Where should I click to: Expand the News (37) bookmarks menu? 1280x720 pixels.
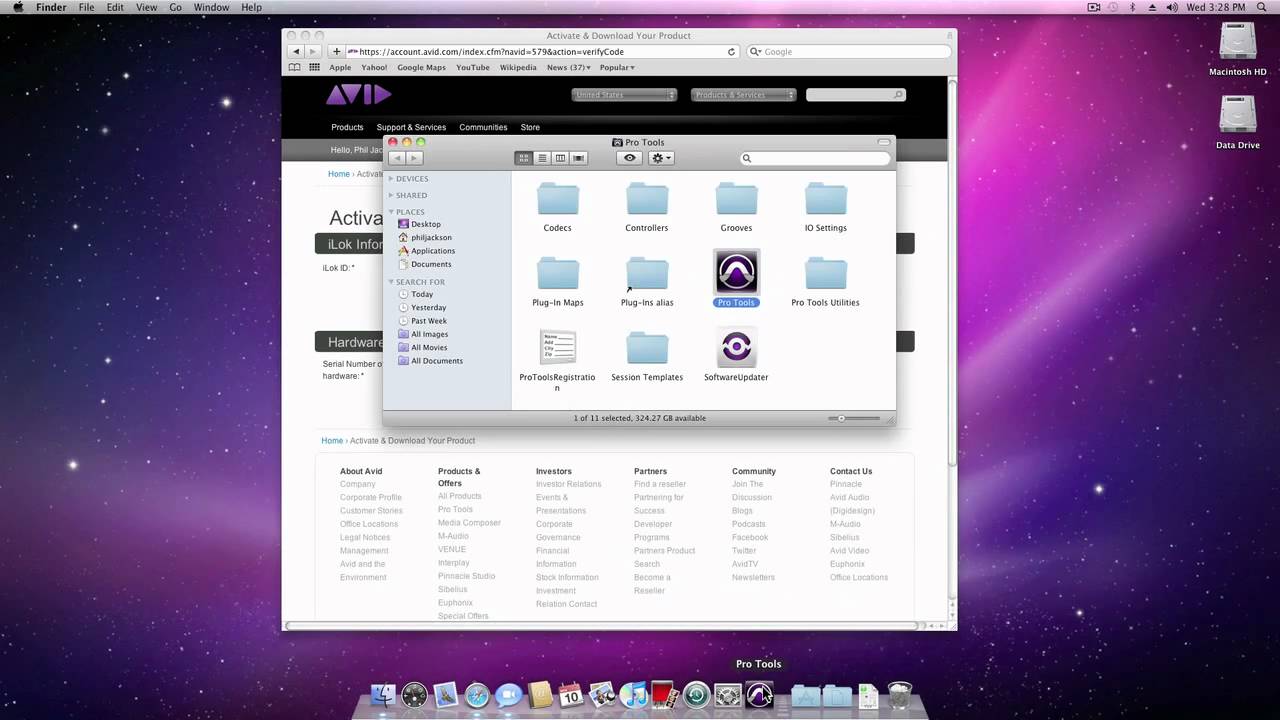click(569, 68)
